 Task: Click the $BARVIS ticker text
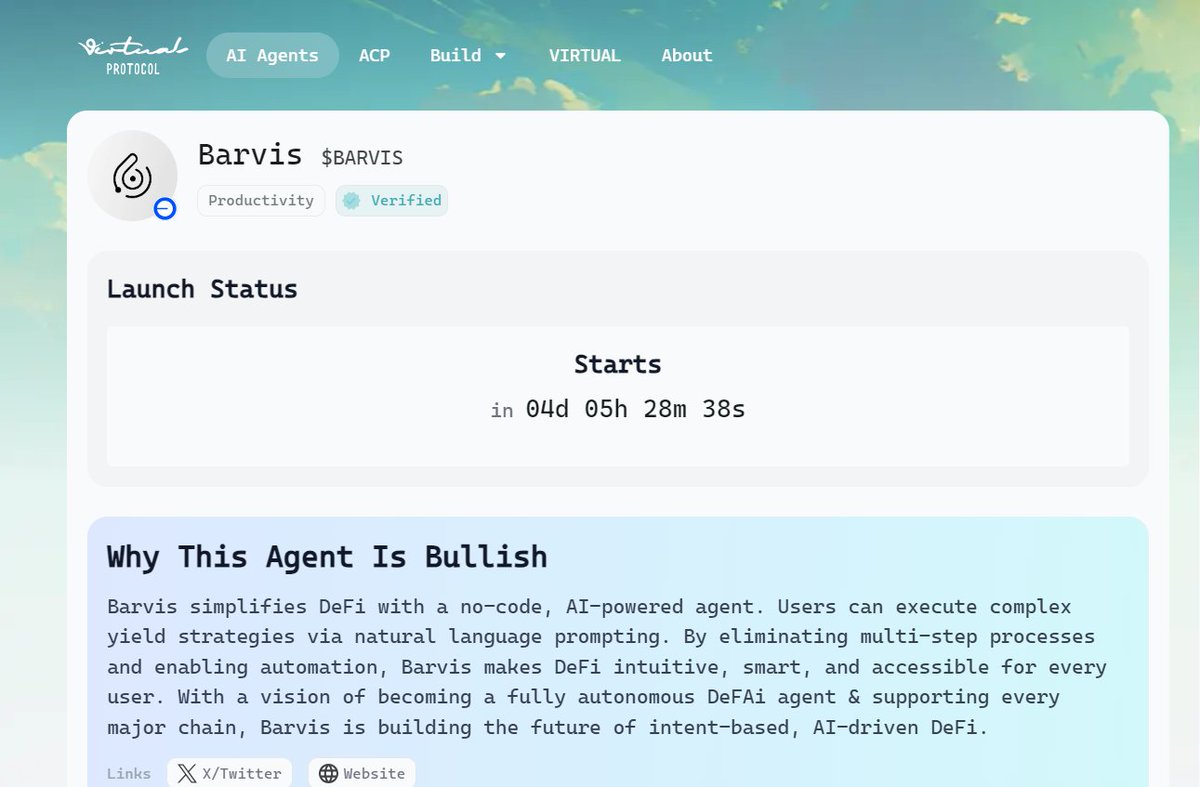362,158
